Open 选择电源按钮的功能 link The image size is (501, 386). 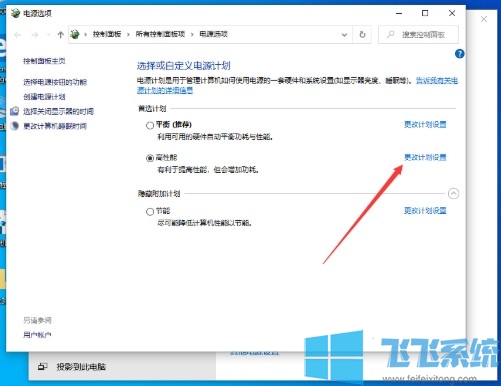point(55,82)
